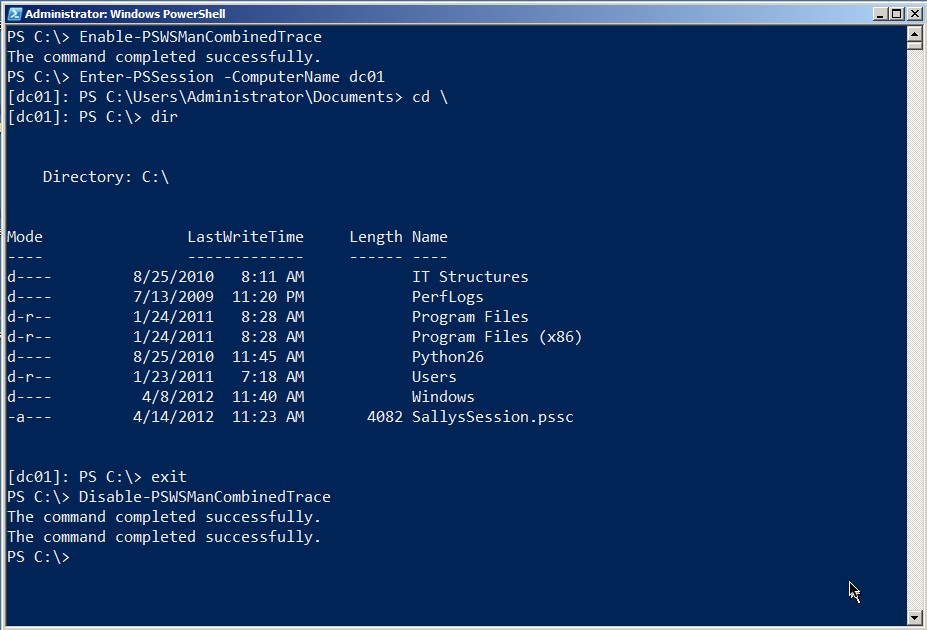Screen dimensions: 927x630
Task: Click the last empty PS C:\> prompt
Action: point(39,557)
